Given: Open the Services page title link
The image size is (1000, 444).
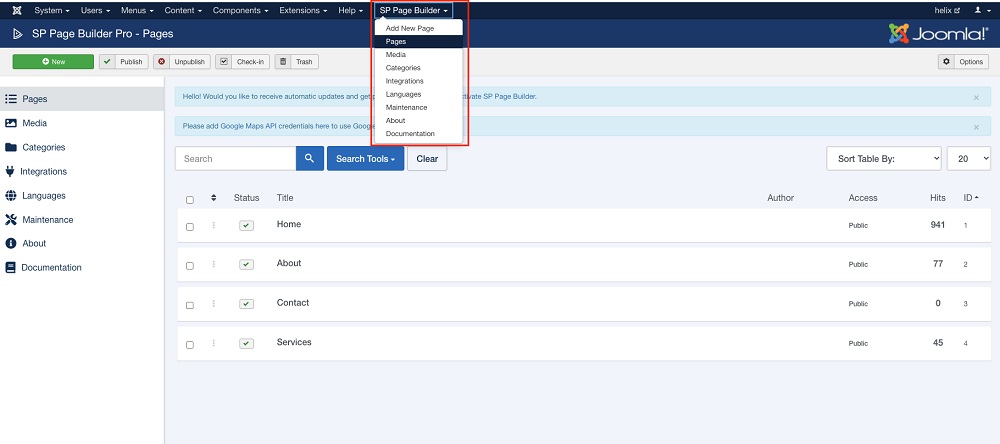Looking at the screenshot, I should pos(294,342).
